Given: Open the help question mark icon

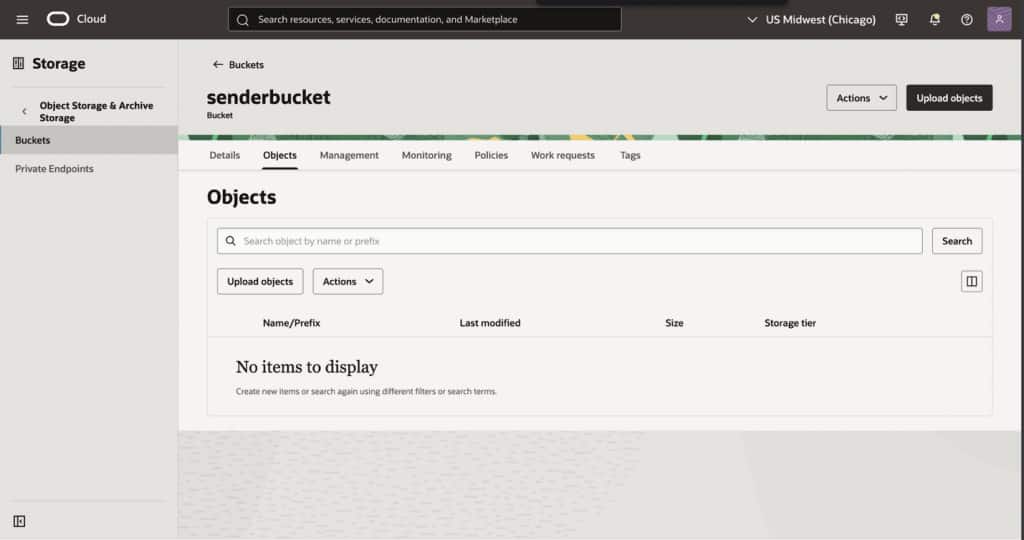Looking at the screenshot, I should click(967, 20).
